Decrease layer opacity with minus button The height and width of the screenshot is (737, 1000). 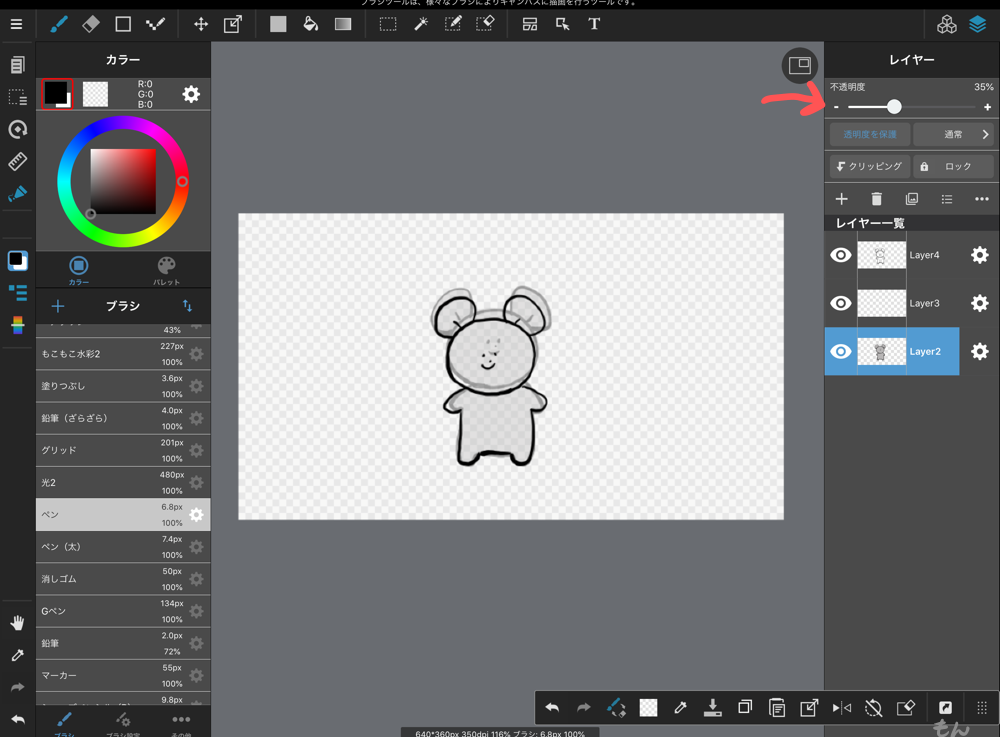pos(836,107)
